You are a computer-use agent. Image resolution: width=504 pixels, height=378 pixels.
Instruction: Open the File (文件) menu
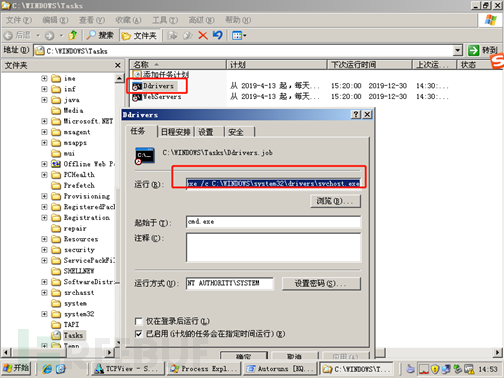click(x=19, y=20)
